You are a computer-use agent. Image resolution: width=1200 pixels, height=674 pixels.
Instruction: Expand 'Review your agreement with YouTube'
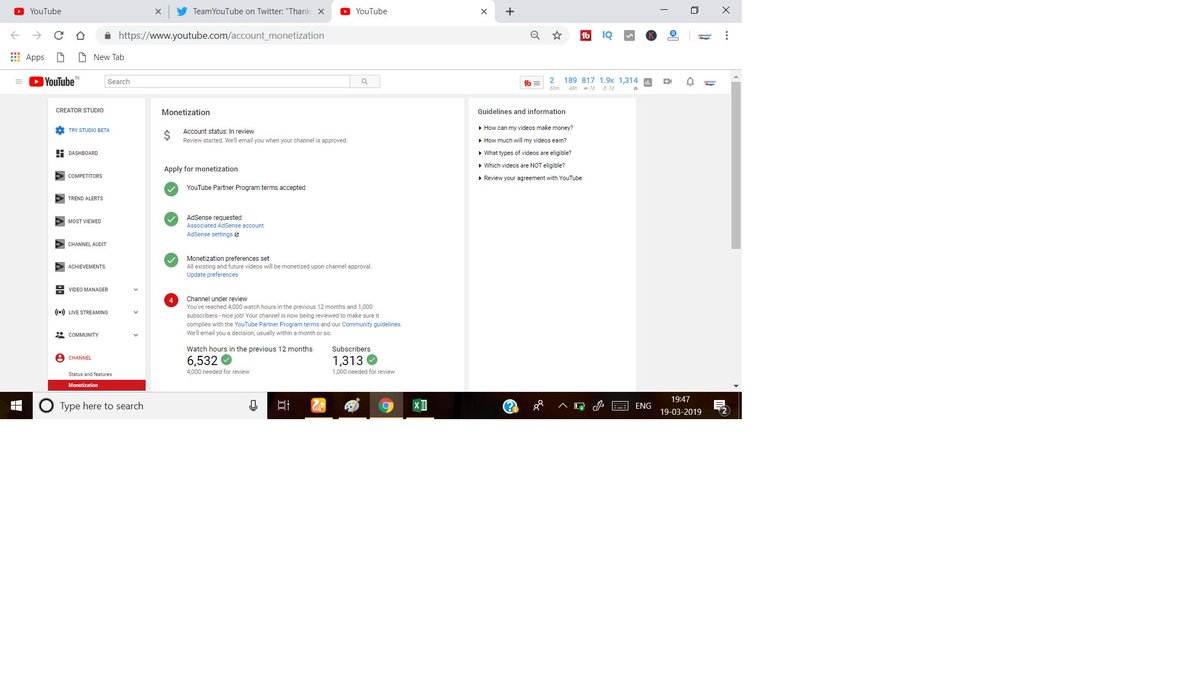(530, 178)
